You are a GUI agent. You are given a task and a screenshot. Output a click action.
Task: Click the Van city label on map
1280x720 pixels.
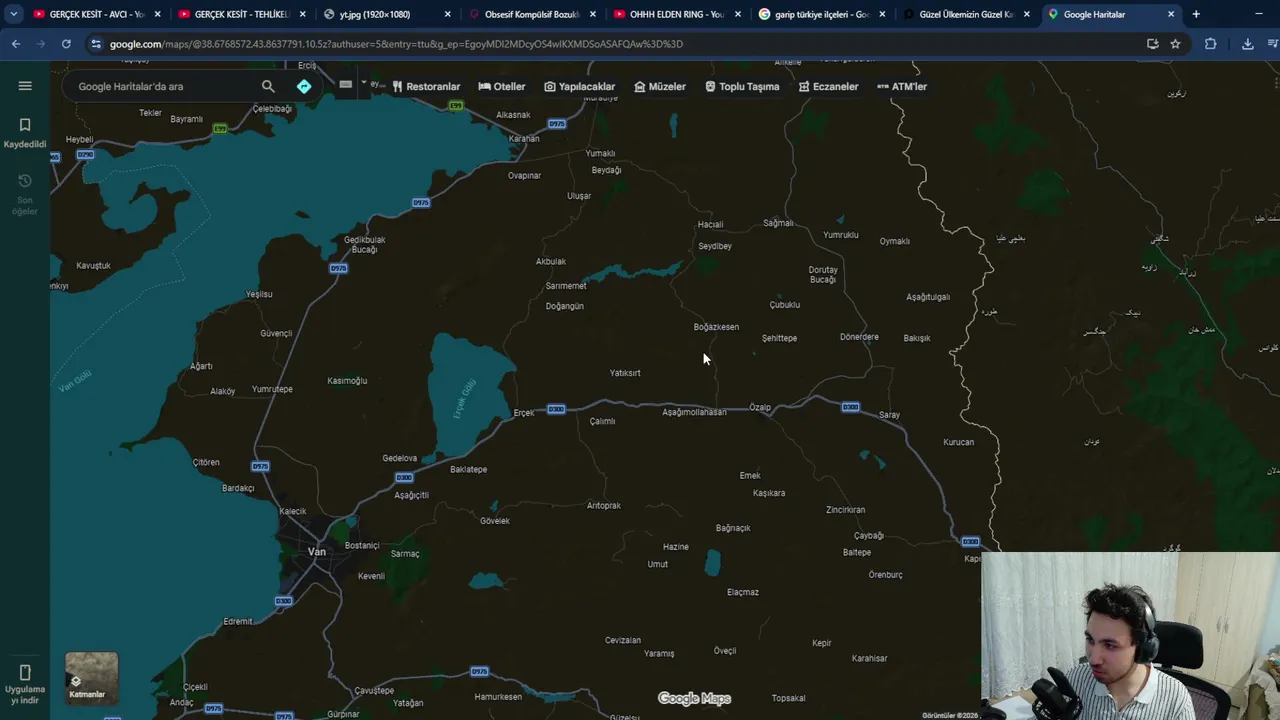pyautogui.click(x=317, y=552)
